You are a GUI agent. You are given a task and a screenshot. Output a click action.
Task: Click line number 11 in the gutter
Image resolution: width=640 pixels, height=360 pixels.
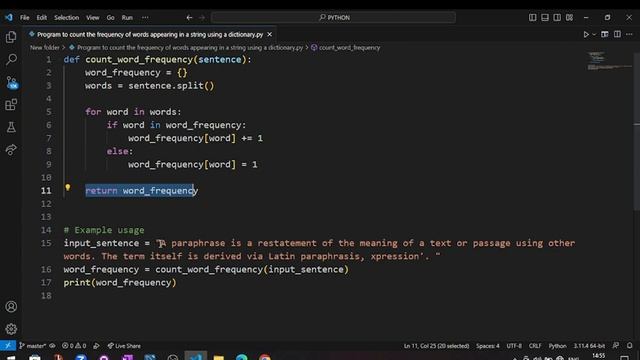[46, 191]
